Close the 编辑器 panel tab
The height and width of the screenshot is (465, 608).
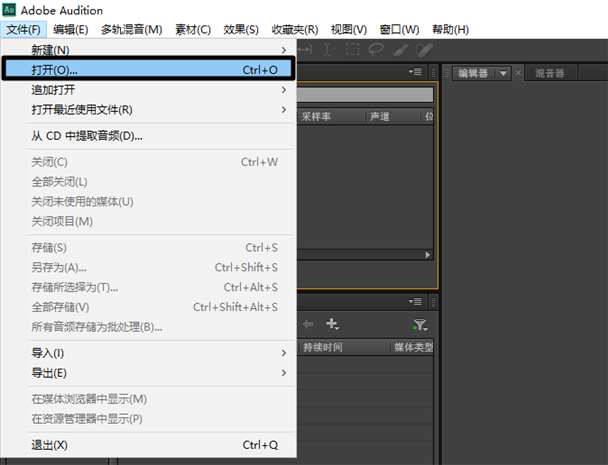[x=518, y=73]
